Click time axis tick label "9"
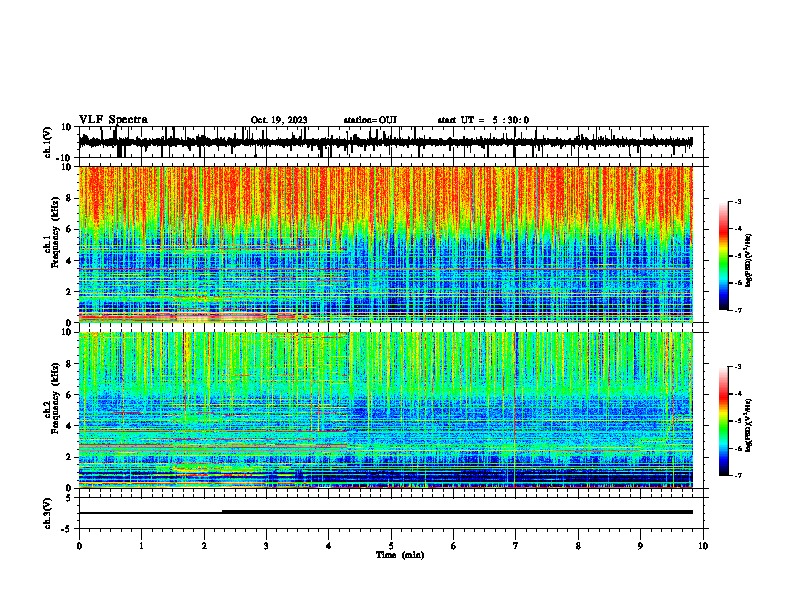Viewport: 792px width, 612px height. (x=640, y=546)
